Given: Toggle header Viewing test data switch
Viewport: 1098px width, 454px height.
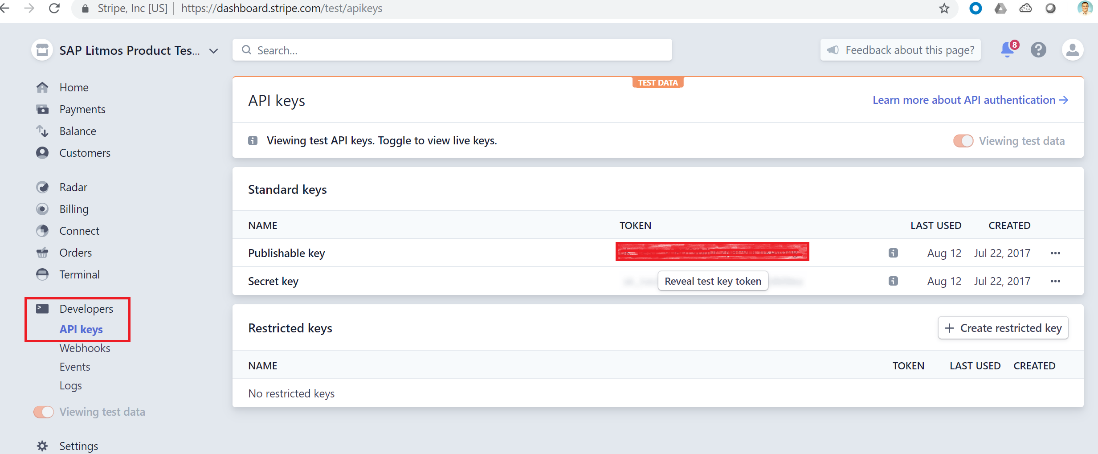Looking at the screenshot, I should point(963,141).
